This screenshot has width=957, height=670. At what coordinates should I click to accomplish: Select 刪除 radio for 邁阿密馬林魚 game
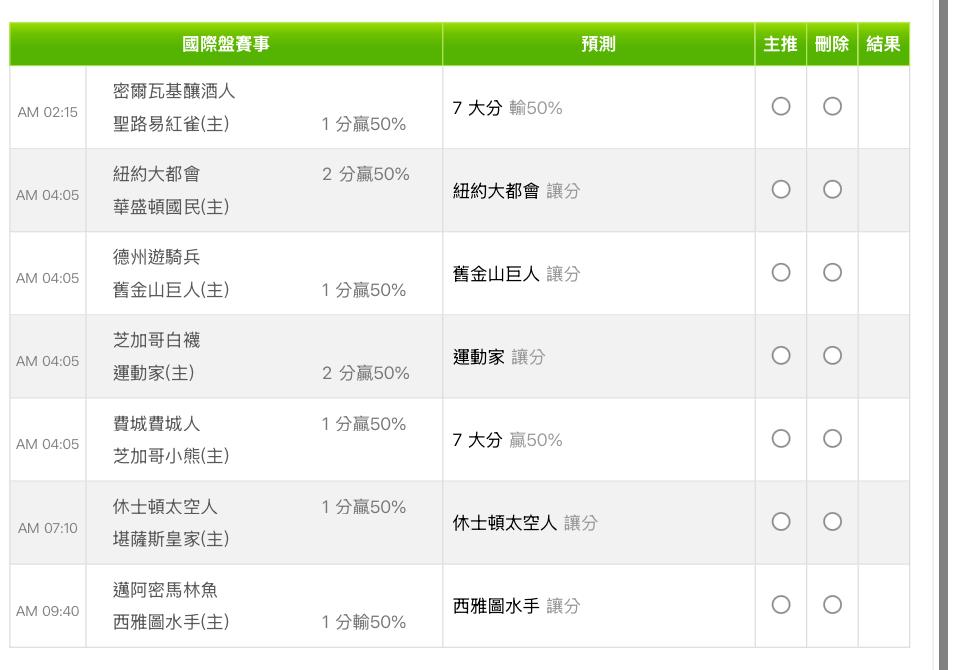point(832,605)
